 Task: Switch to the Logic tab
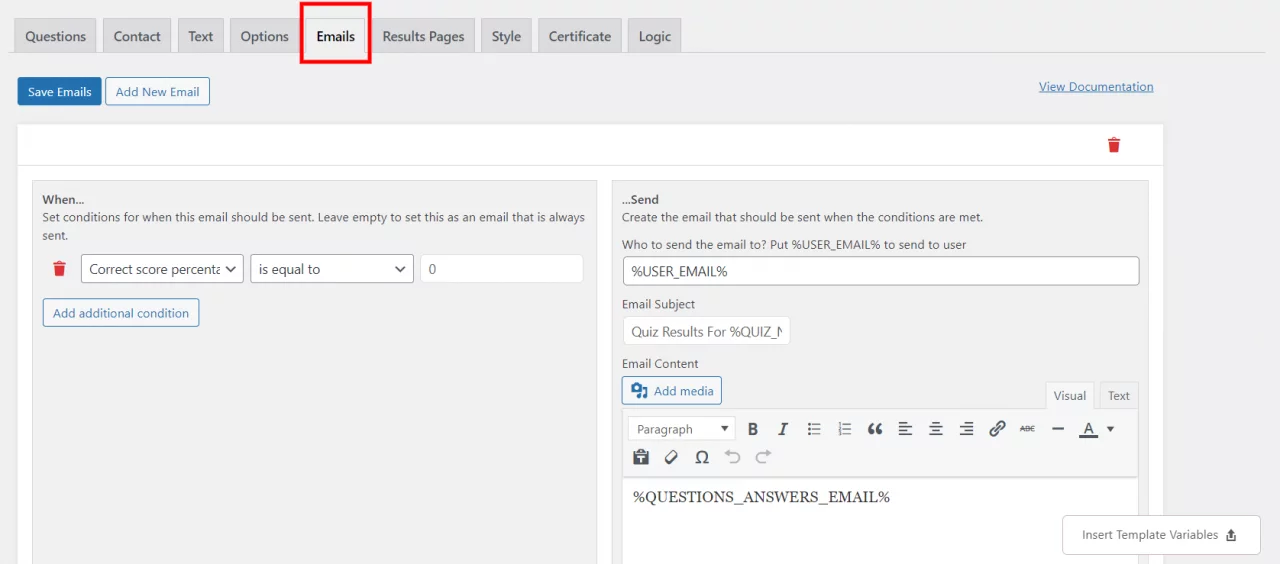(x=655, y=36)
